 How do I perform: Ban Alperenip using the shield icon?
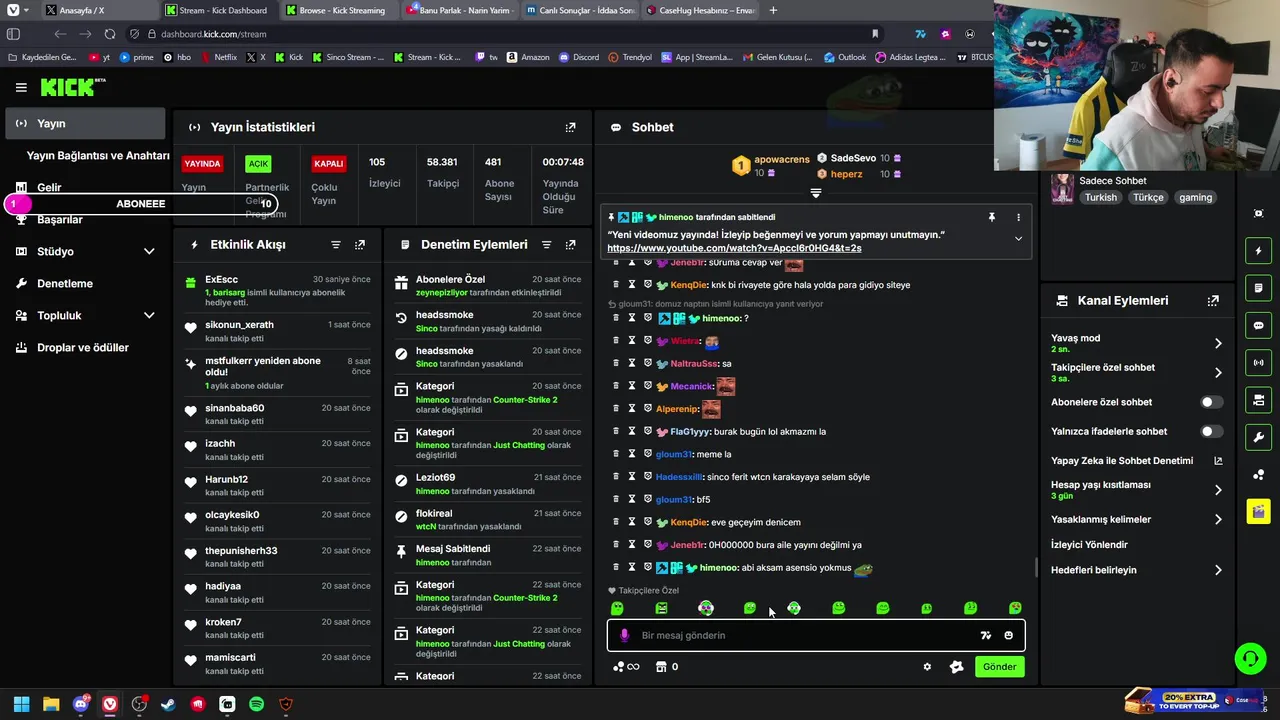[647, 409]
